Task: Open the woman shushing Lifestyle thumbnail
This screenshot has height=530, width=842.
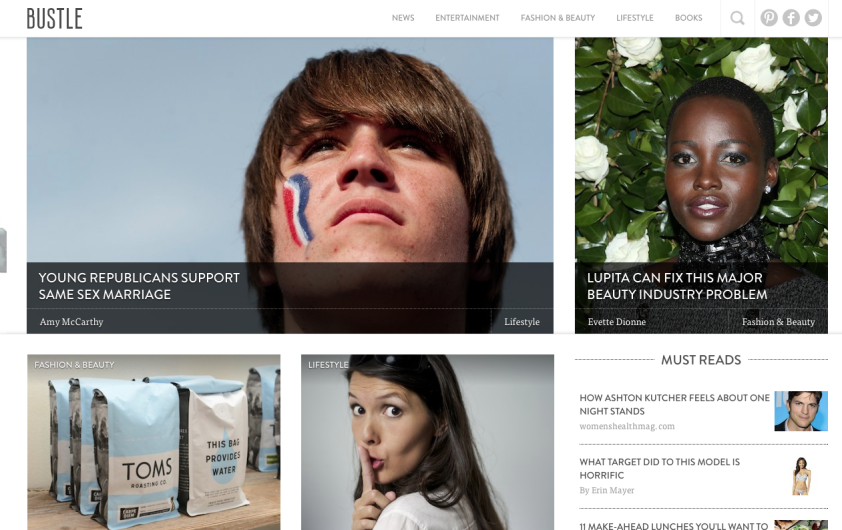Action: [427, 442]
